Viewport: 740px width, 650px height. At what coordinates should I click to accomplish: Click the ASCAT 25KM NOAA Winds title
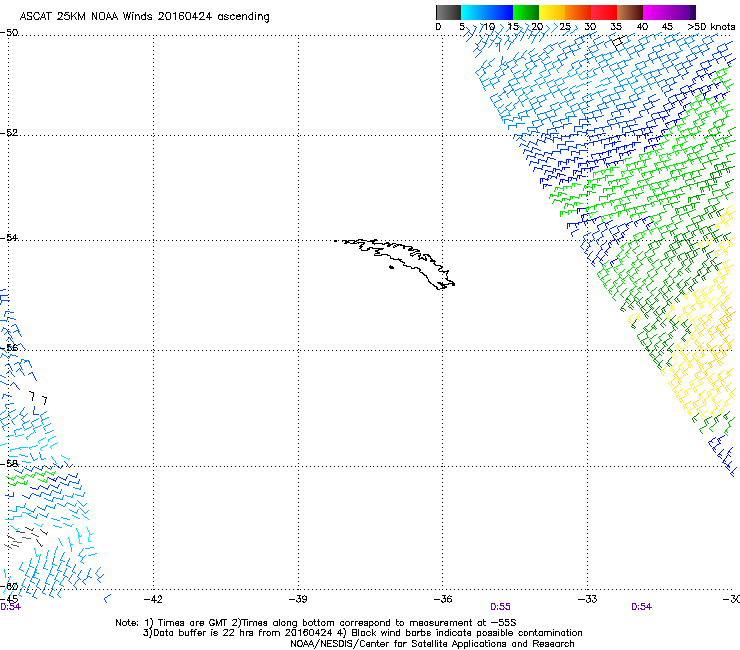[x=144, y=17]
